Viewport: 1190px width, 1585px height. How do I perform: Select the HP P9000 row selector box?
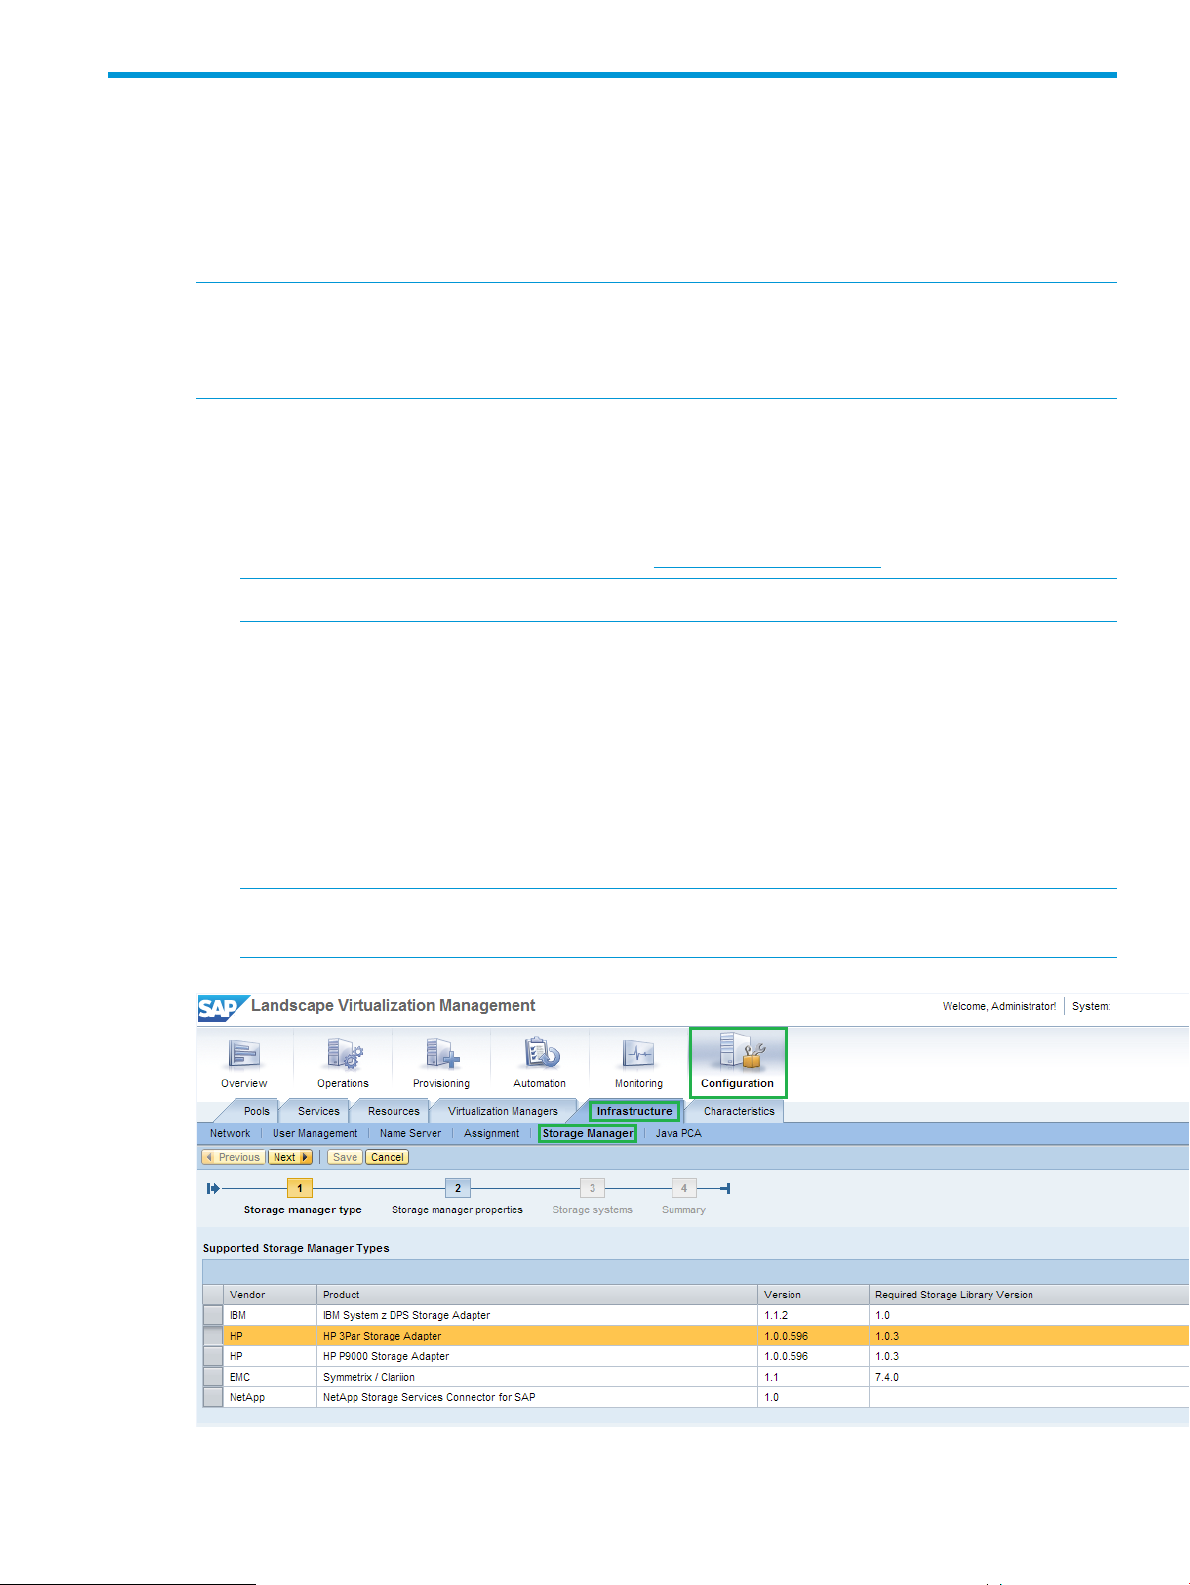click(213, 1356)
